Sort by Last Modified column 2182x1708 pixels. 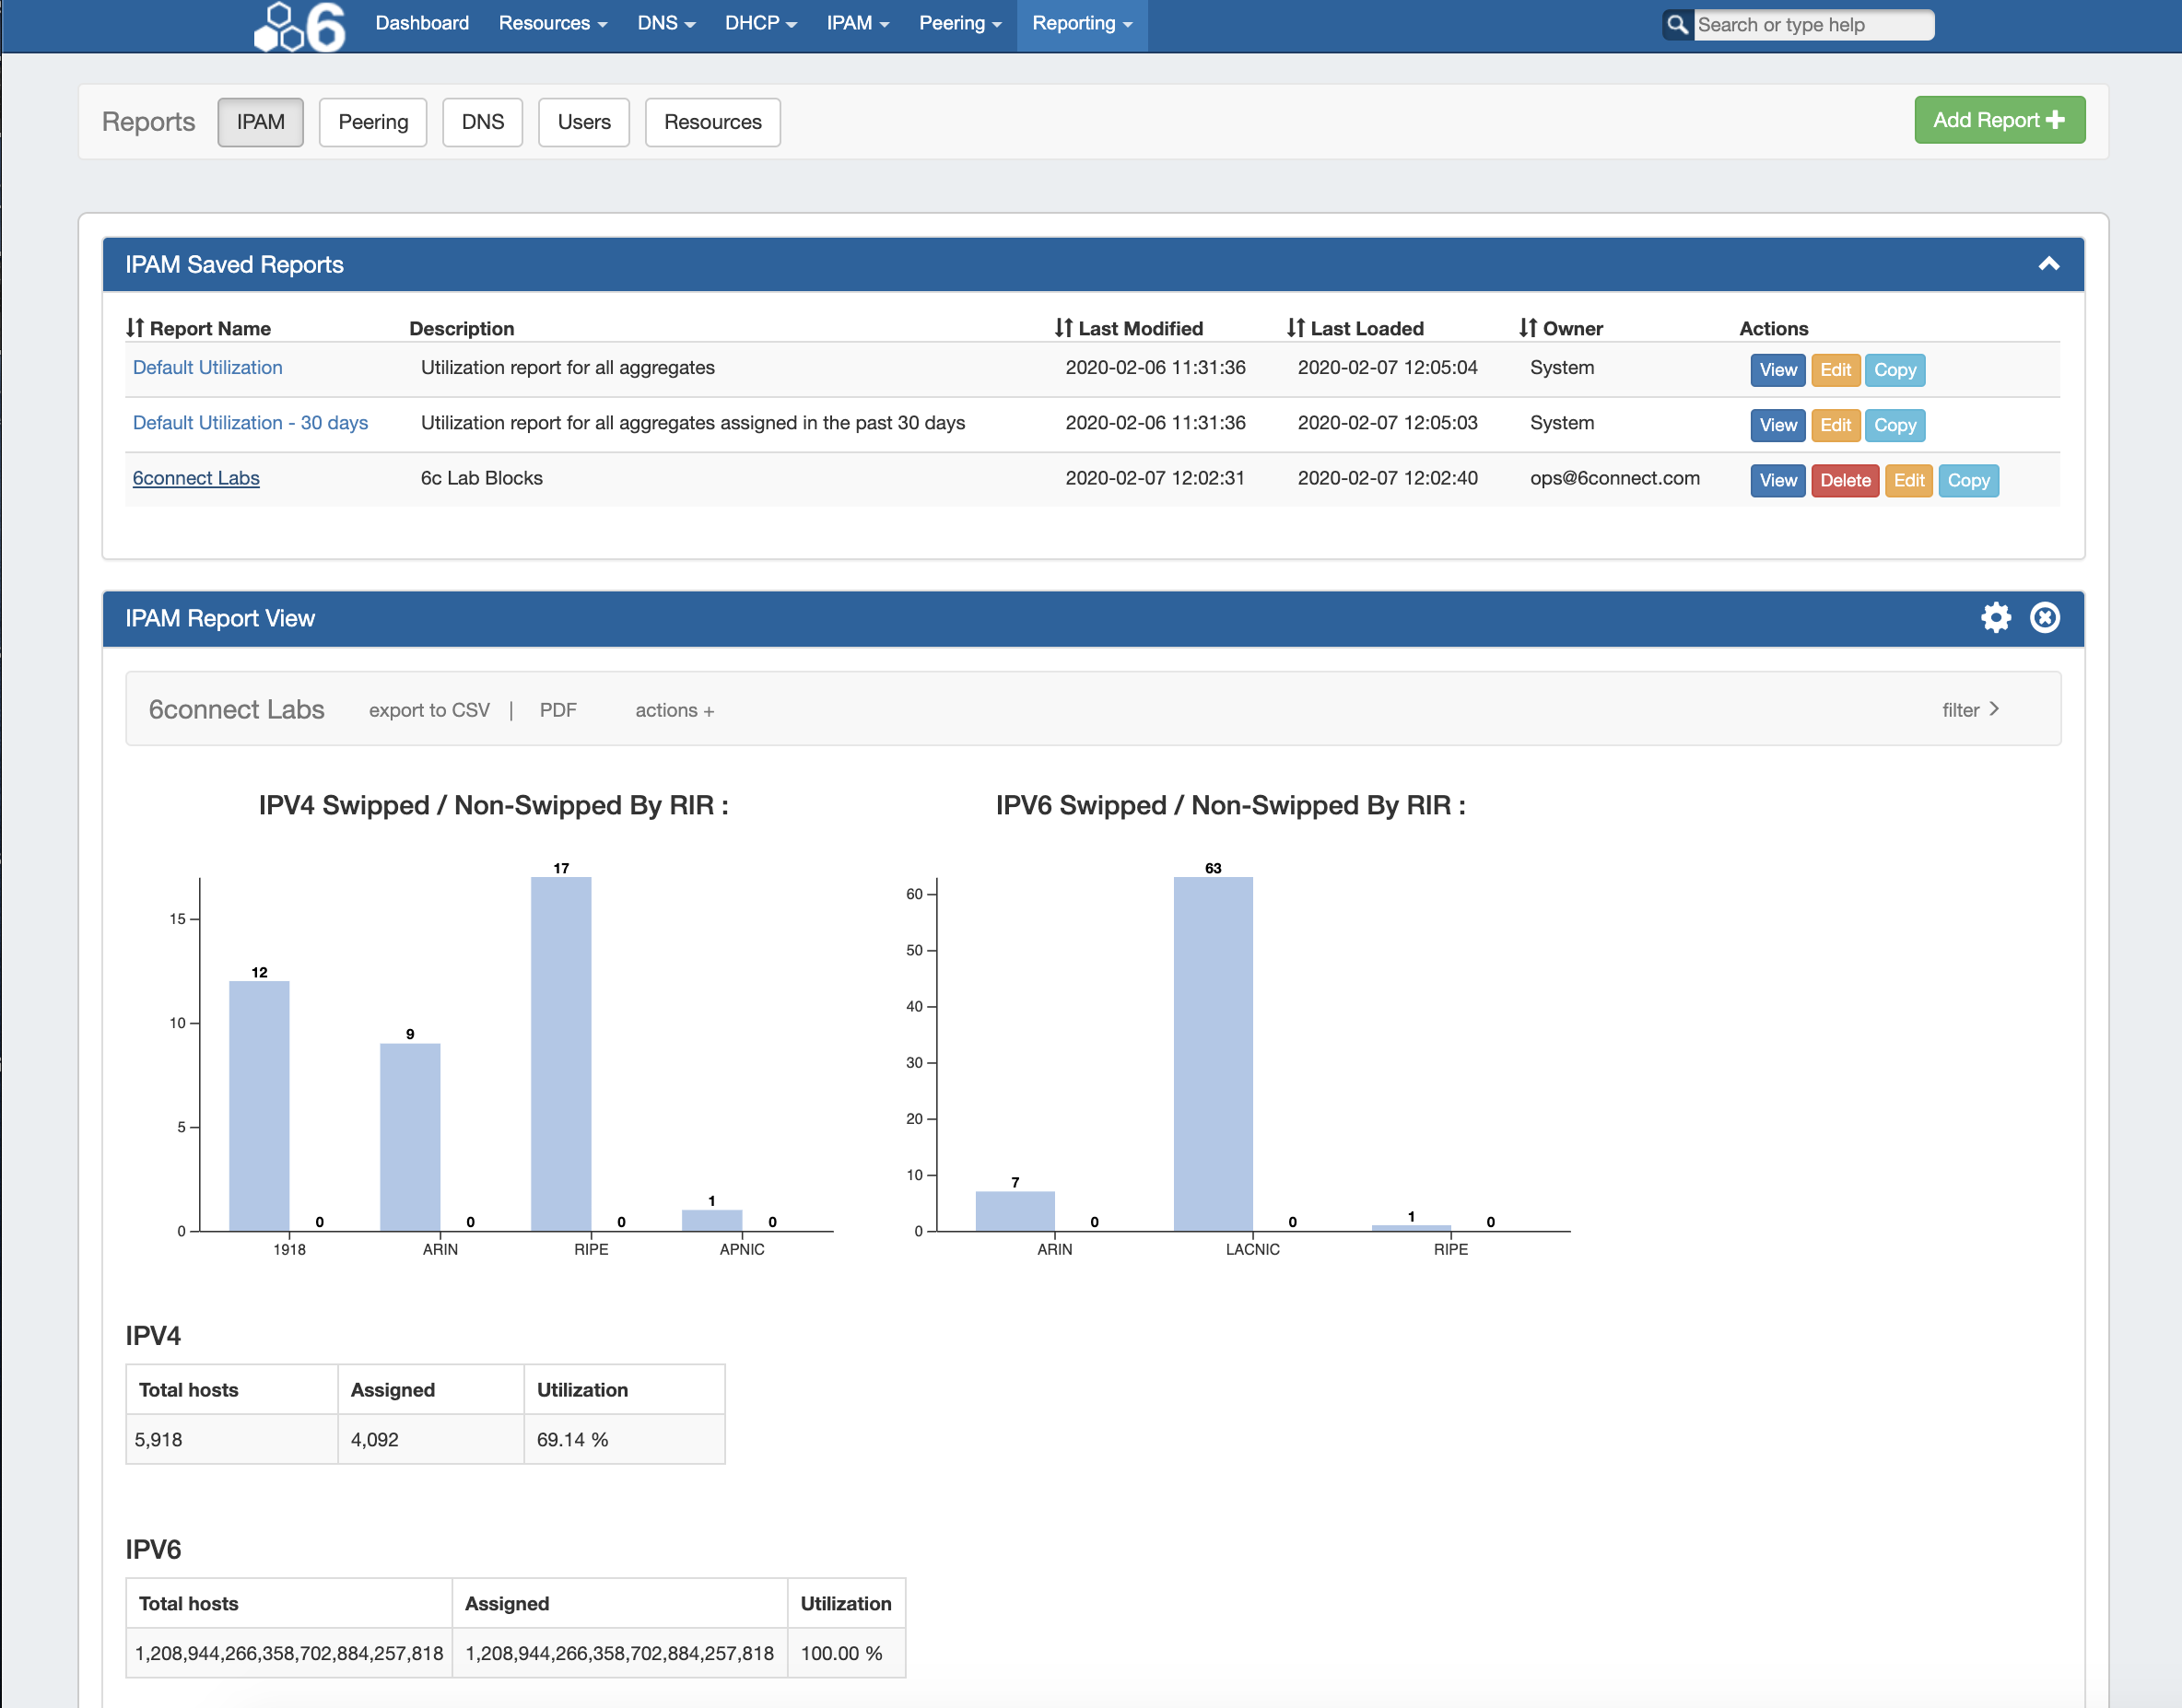pos(1128,328)
